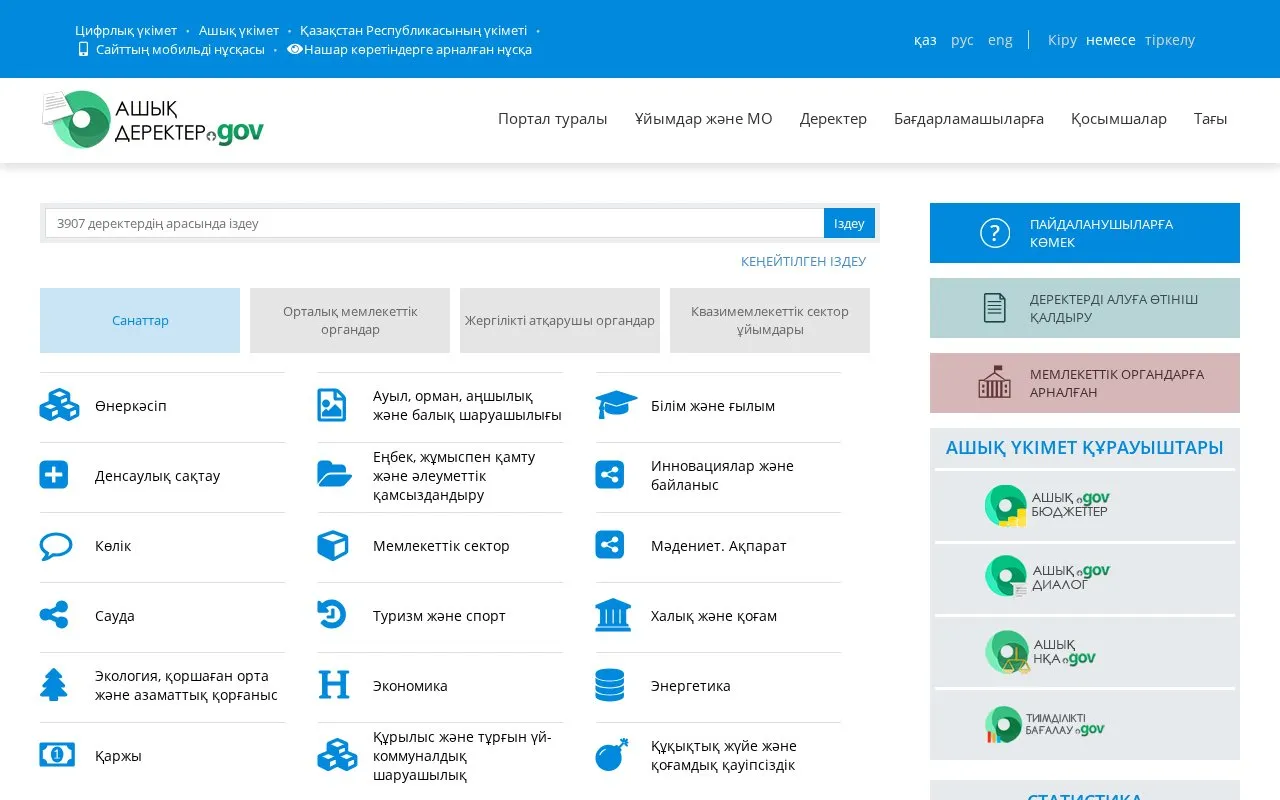Switch to Жергілікті атқарушы органдар tab
The width and height of the screenshot is (1280, 800).
click(x=560, y=320)
